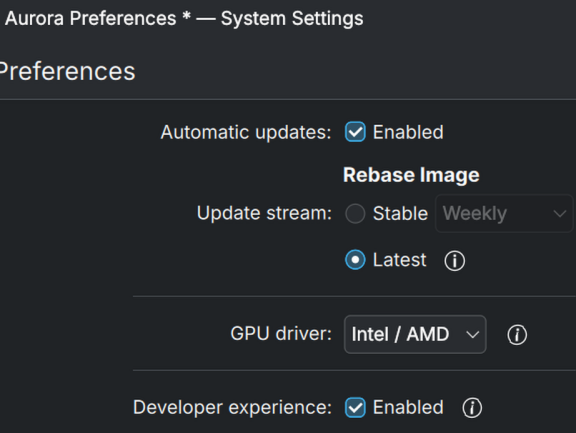Click the Preferences page heading
This screenshot has width=576, height=433.
tap(67, 71)
